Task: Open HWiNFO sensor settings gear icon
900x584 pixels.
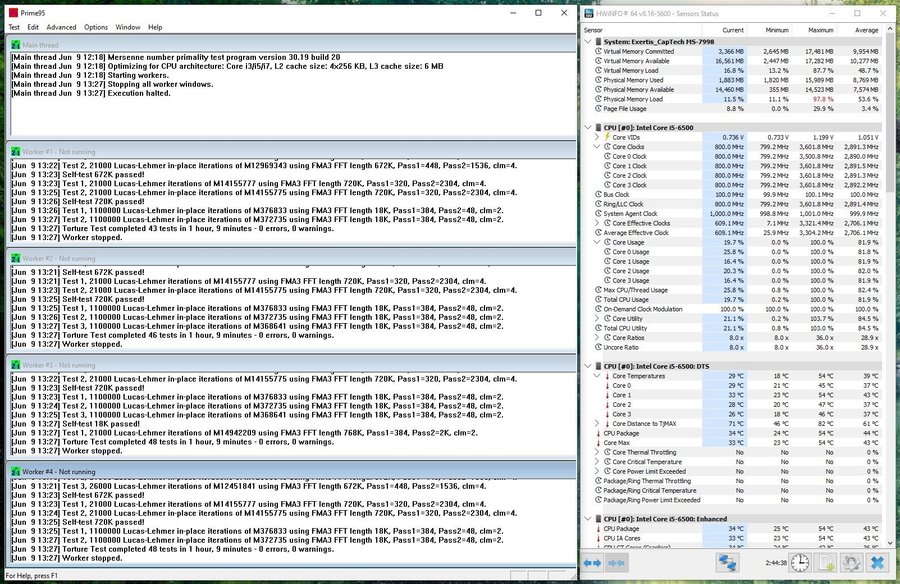Action: pyautogui.click(x=851, y=563)
